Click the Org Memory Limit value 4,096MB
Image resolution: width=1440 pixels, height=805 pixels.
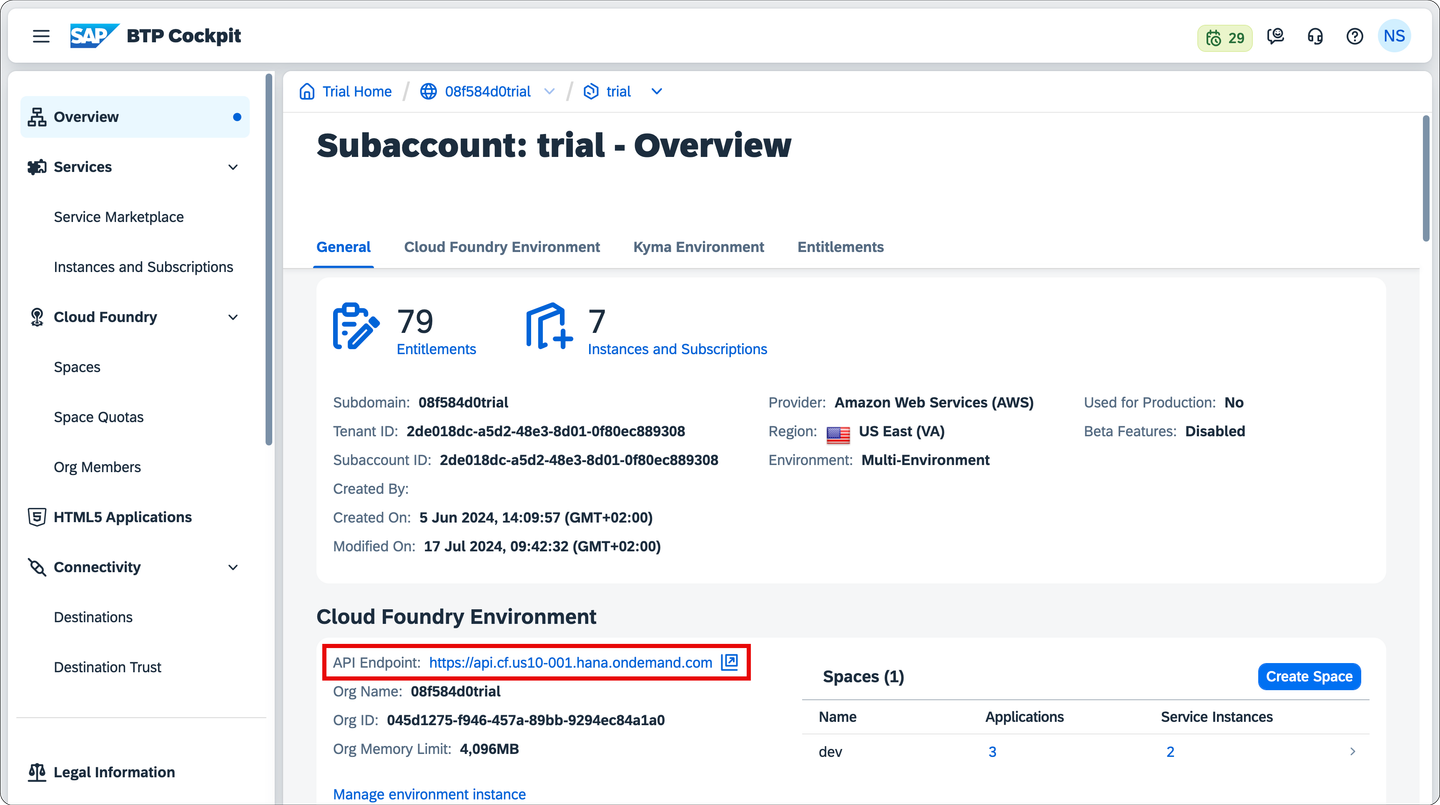point(489,749)
